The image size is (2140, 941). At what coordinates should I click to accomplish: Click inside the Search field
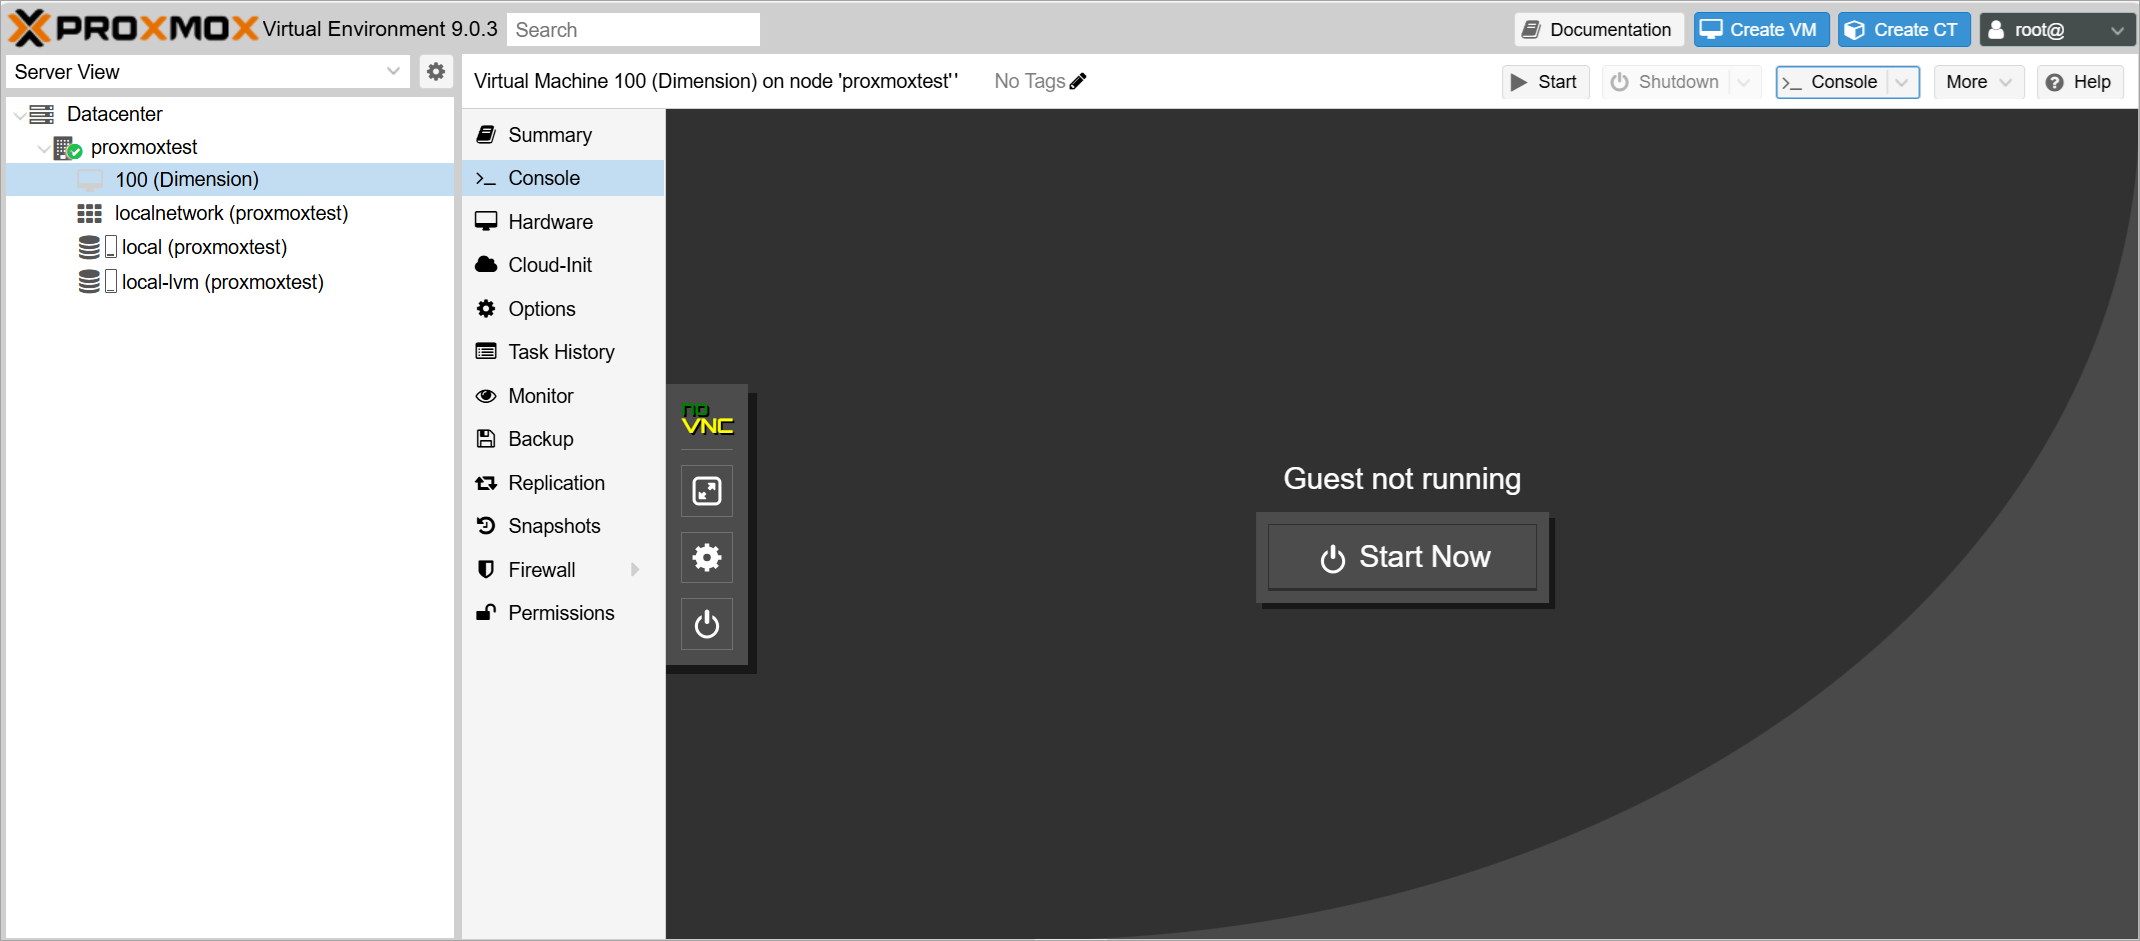(632, 29)
